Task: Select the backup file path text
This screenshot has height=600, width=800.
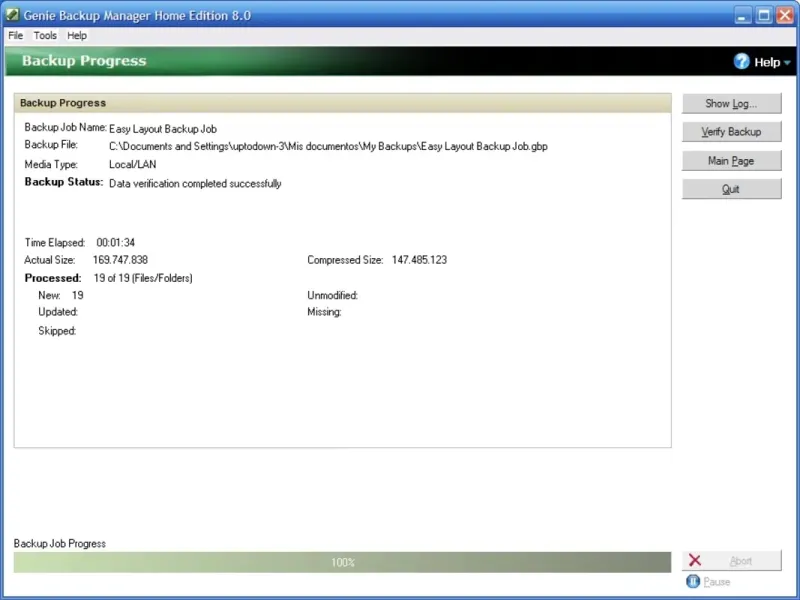Action: point(328,146)
